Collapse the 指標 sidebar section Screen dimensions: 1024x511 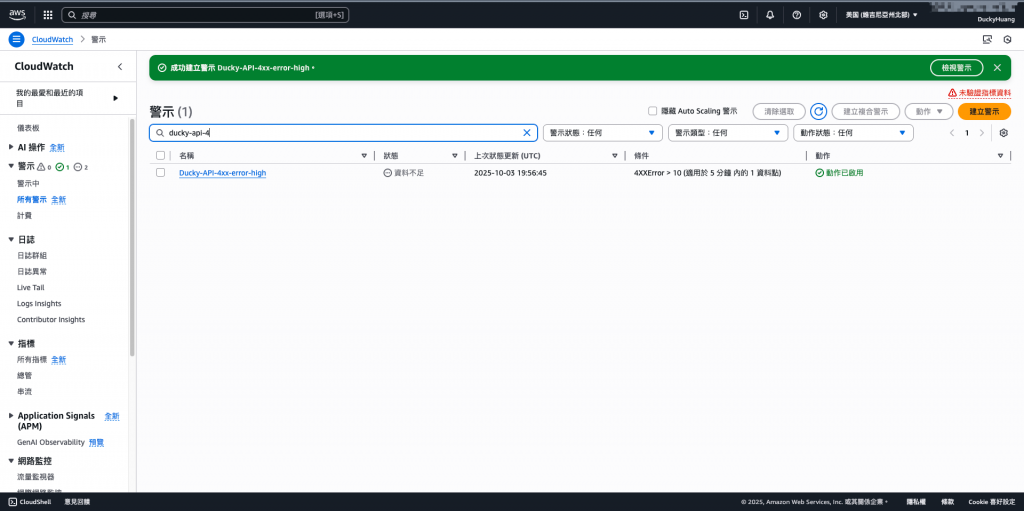pyautogui.click(x=11, y=343)
